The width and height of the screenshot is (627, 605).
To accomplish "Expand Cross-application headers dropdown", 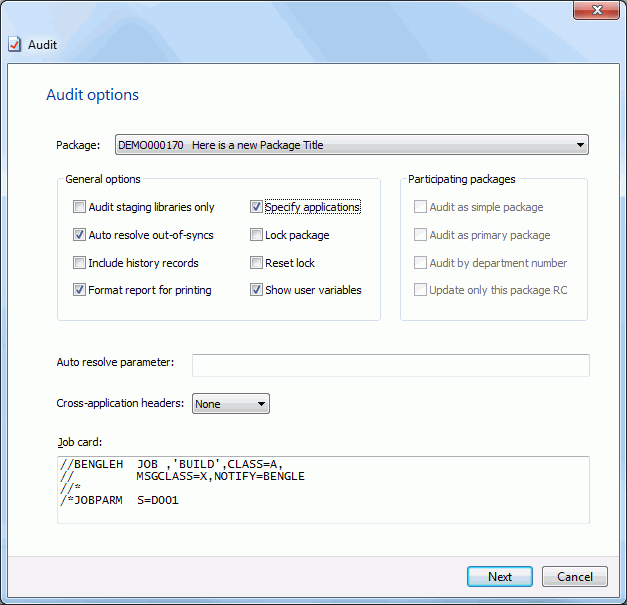I will coord(231,404).
